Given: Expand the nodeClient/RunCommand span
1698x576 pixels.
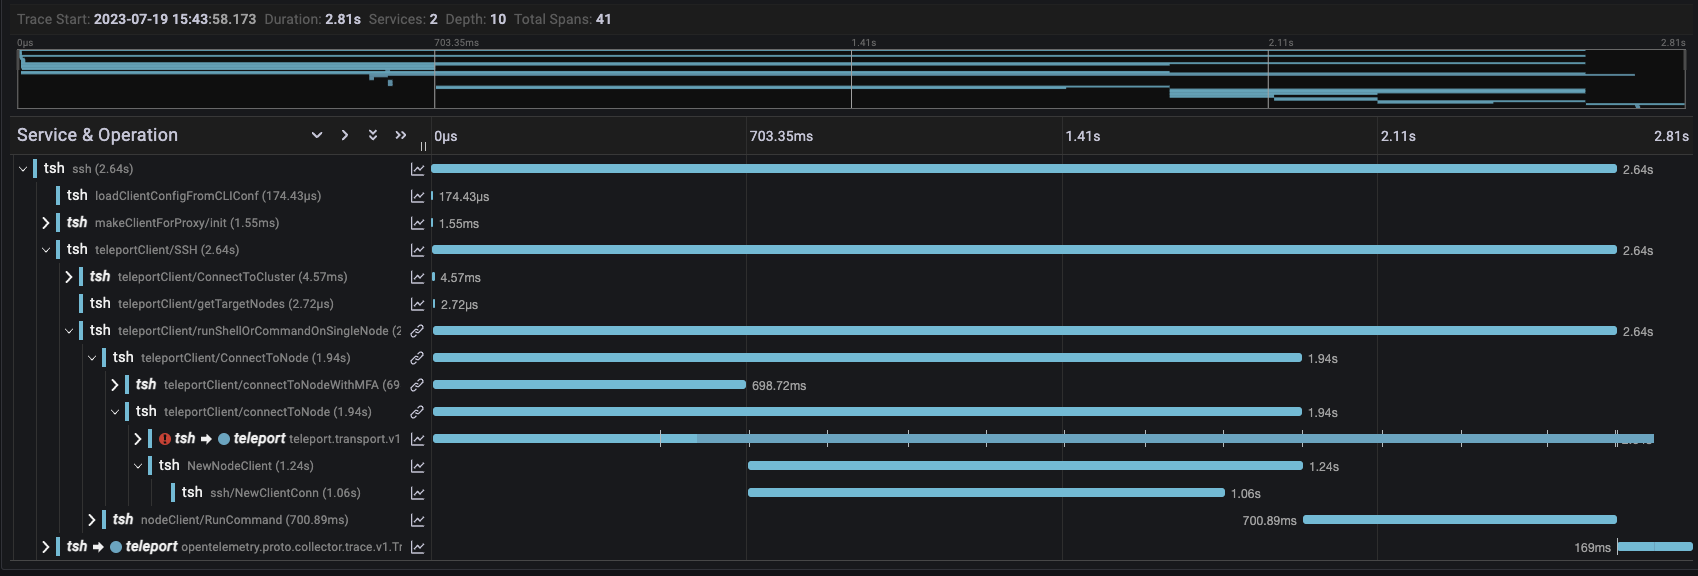Looking at the screenshot, I should (92, 520).
